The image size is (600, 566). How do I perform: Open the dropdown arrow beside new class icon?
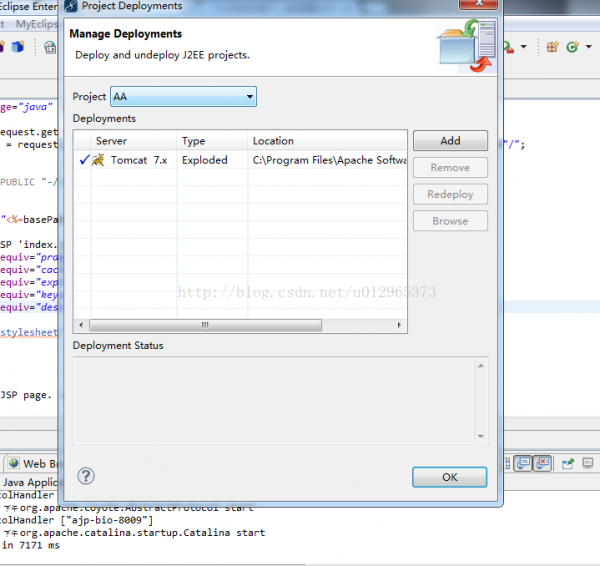point(589,47)
